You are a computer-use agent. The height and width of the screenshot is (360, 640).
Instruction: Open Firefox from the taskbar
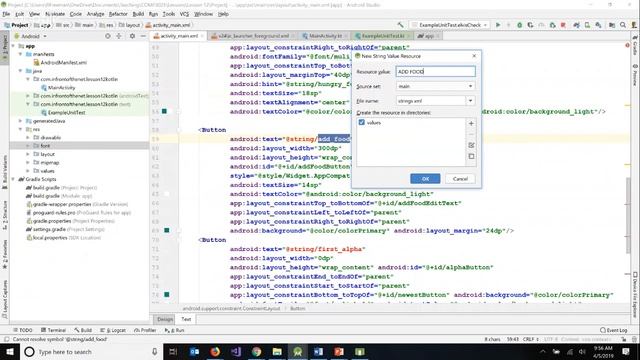pyautogui.click(x=215, y=351)
